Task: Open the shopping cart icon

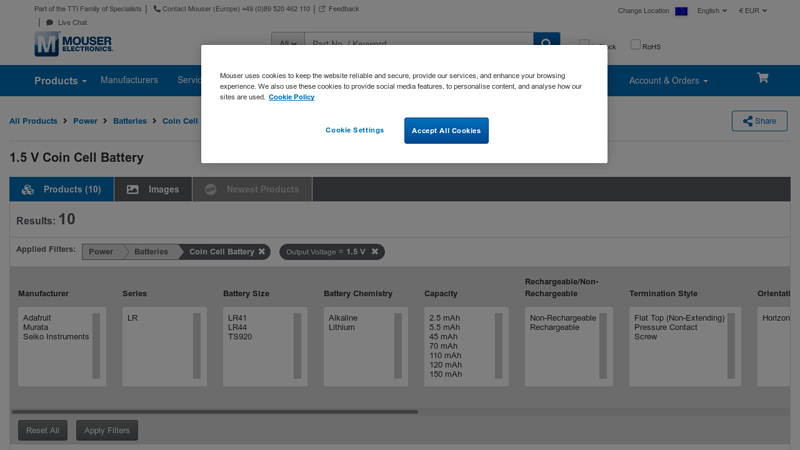Action: [x=763, y=78]
